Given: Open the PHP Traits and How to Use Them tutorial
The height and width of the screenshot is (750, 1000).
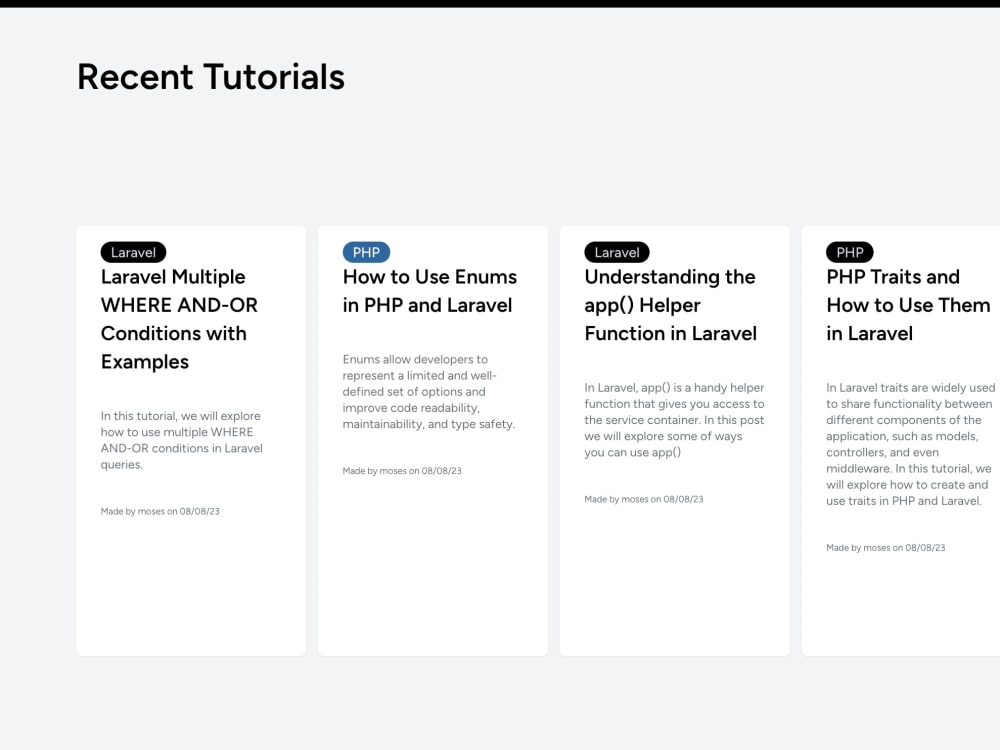Looking at the screenshot, I should (x=908, y=305).
